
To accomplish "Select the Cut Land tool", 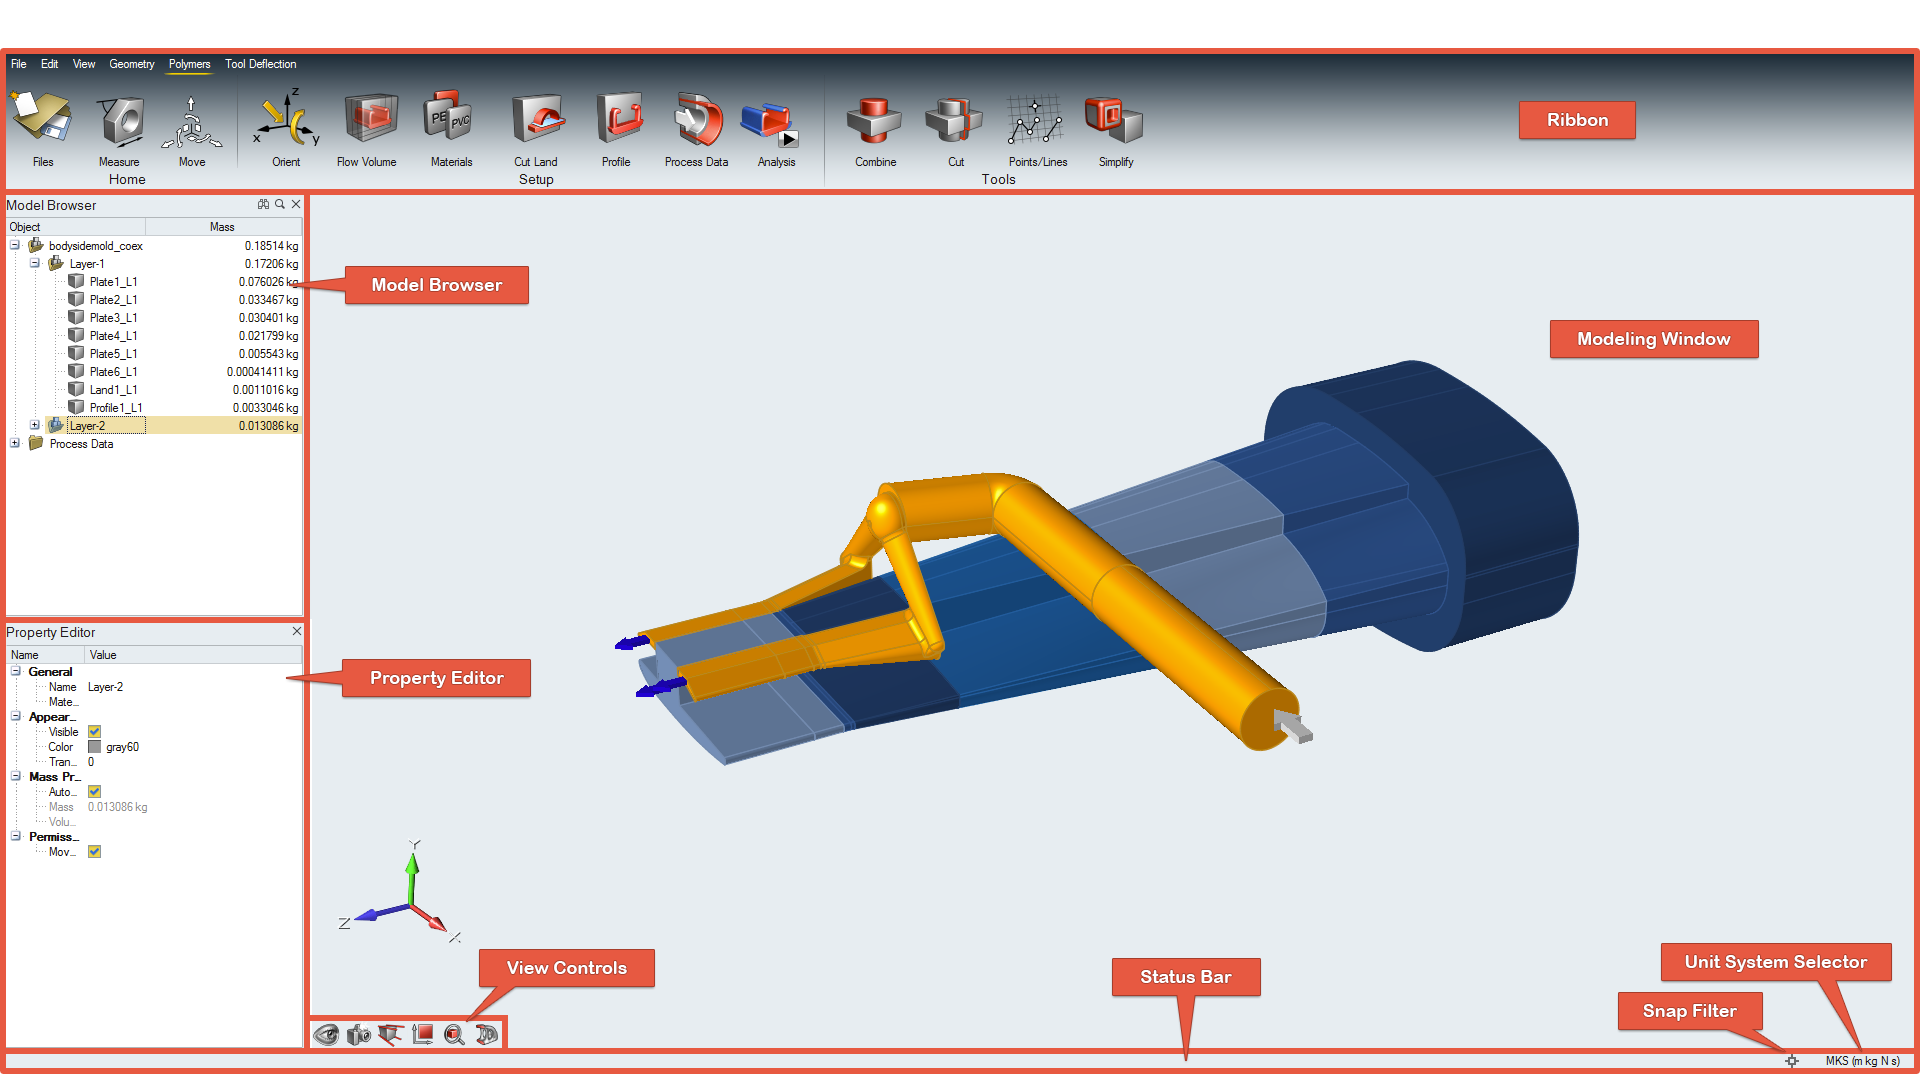I will click(x=536, y=121).
